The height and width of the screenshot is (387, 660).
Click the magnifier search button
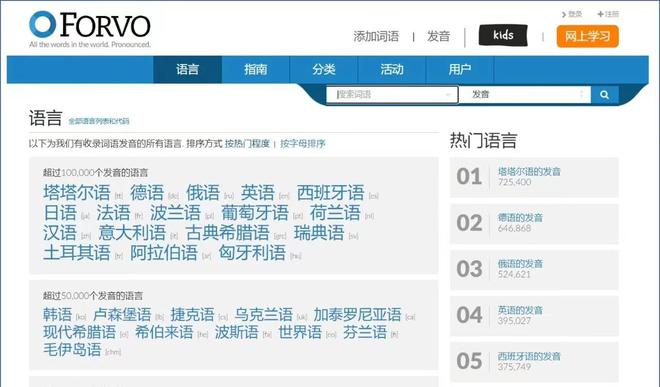tap(604, 95)
